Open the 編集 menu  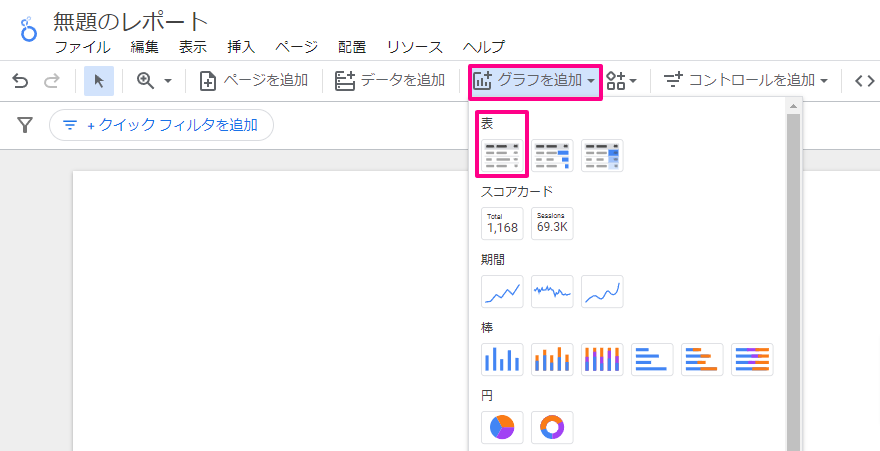coord(145,48)
